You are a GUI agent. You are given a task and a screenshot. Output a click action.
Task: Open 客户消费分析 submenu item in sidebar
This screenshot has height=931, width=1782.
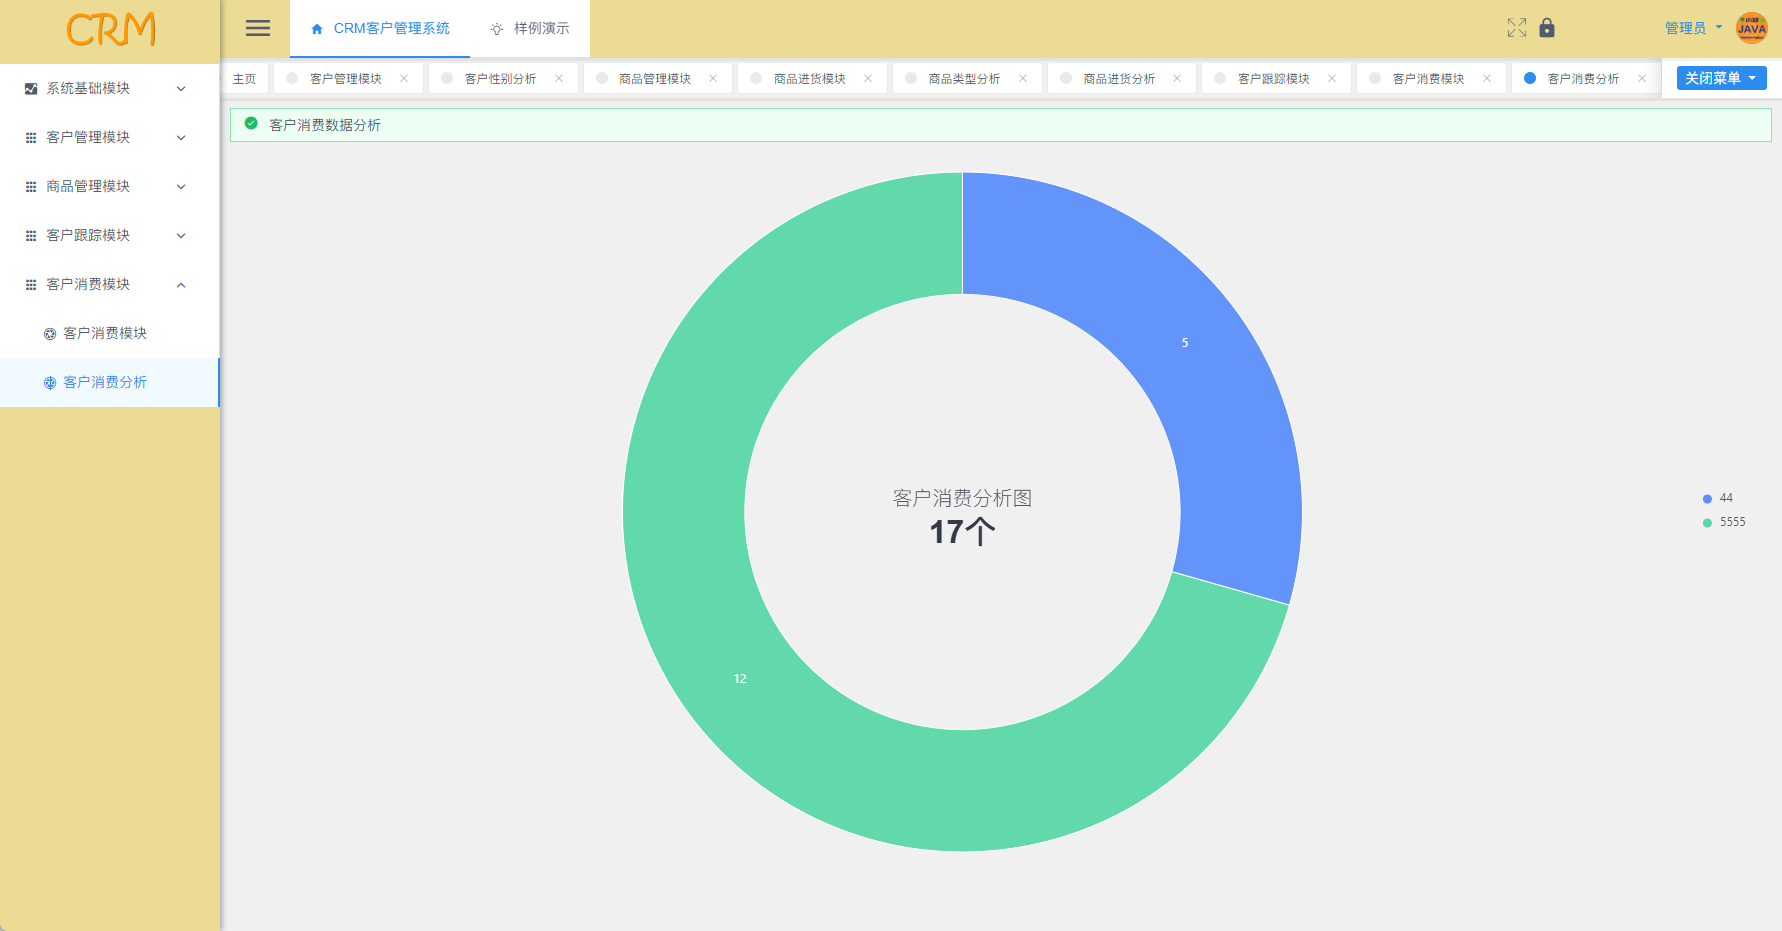pyautogui.click(x=109, y=382)
